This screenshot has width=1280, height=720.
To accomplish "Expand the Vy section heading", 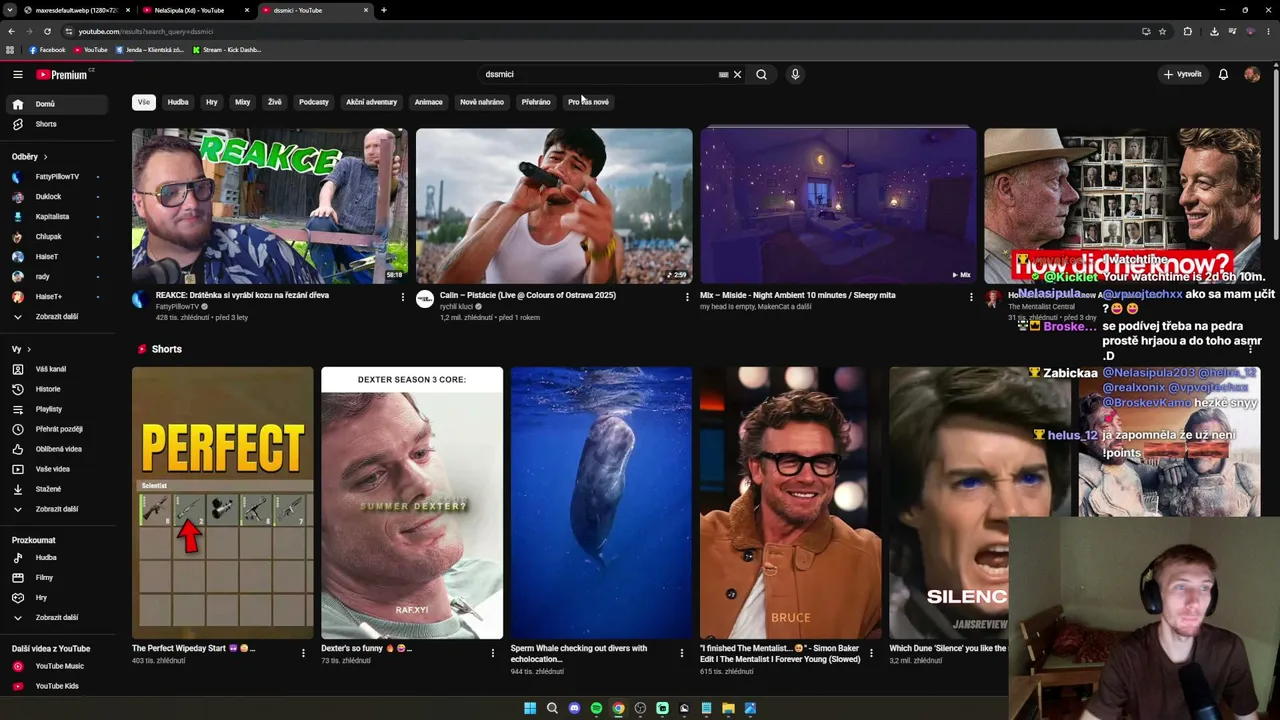I will tap(22, 349).
